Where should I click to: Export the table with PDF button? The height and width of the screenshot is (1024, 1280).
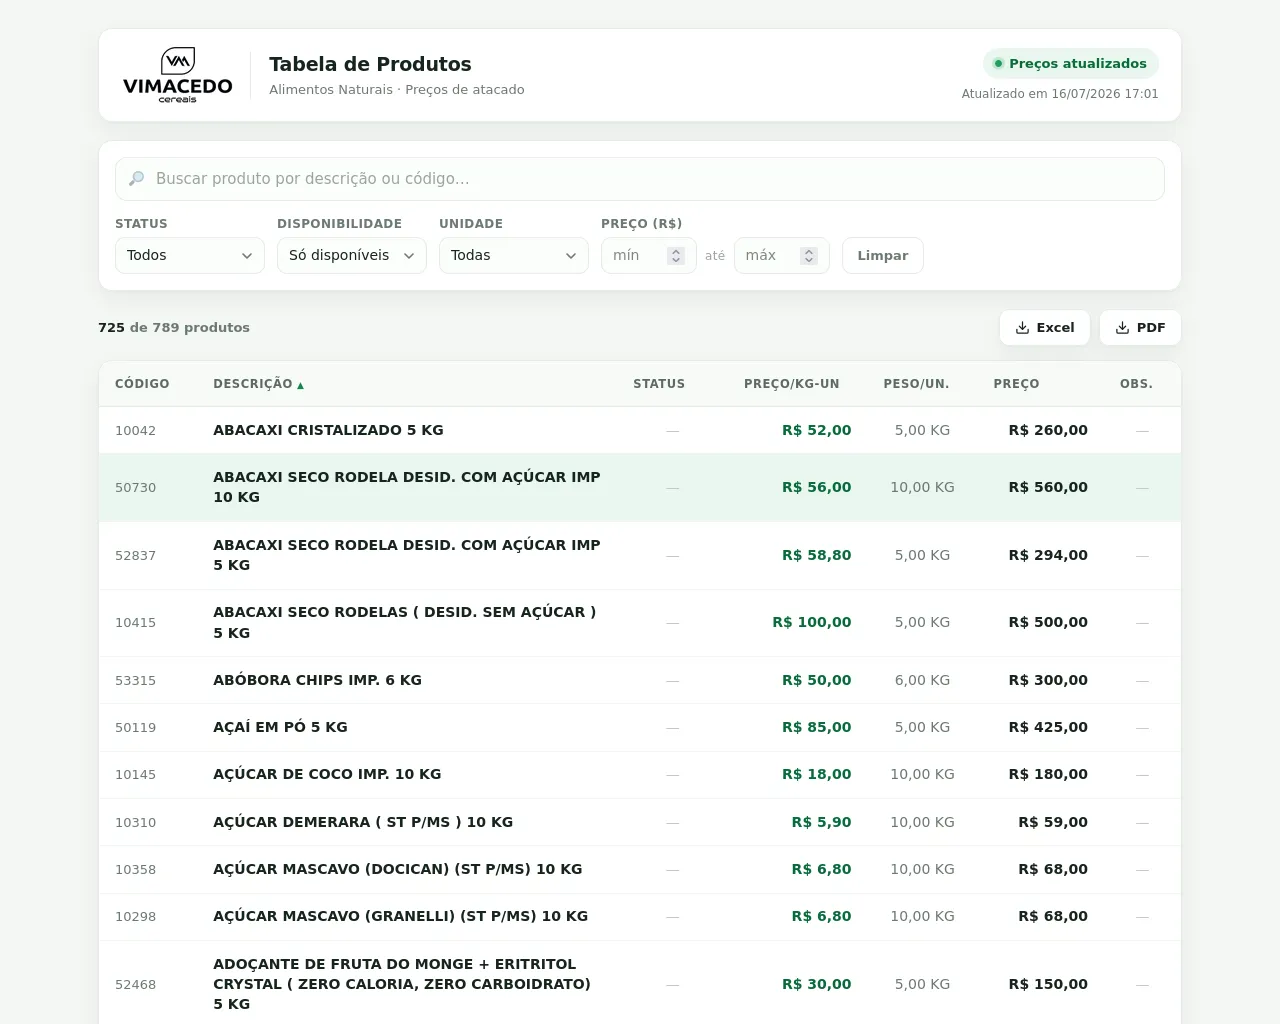pos(1140,328)
